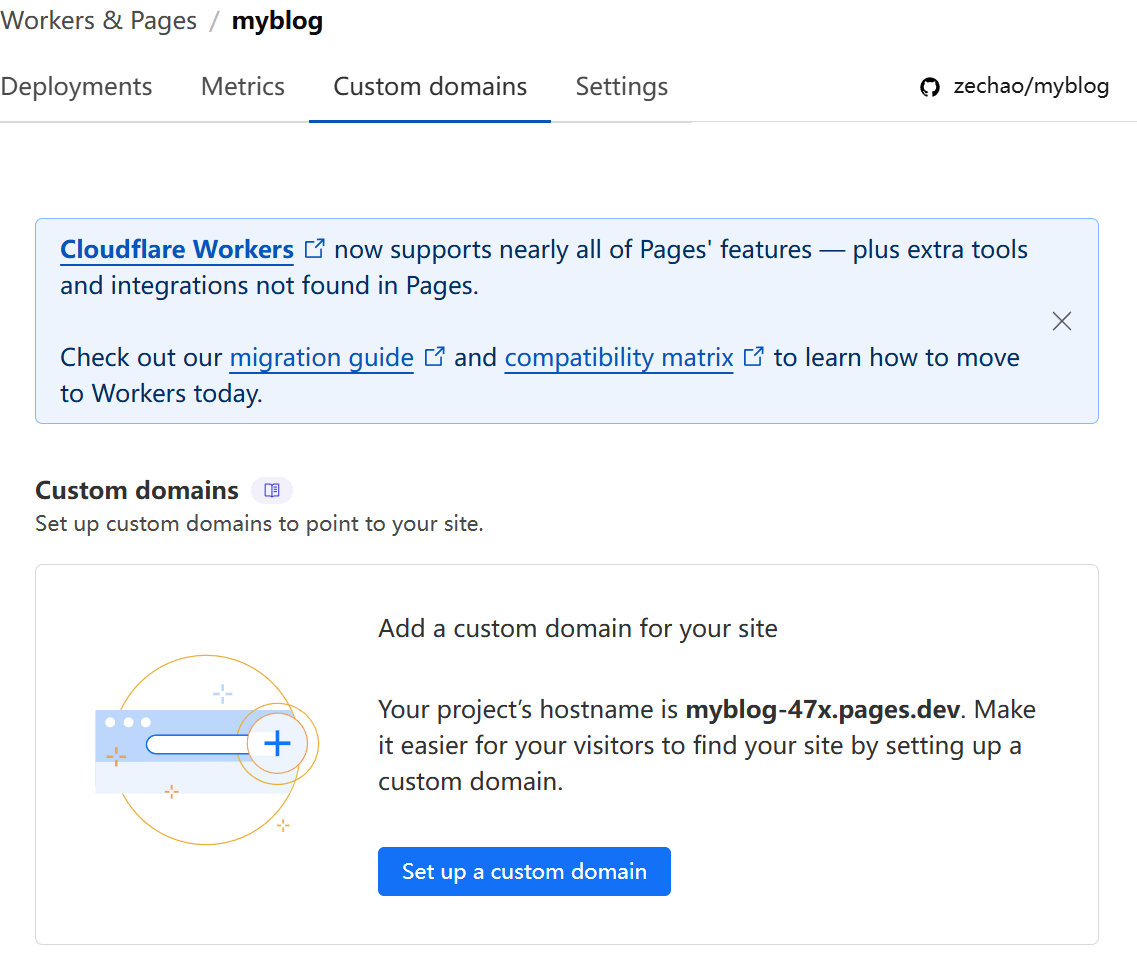The height and width of the screenshot is (971, 1137).
Task: Open the zechao/myblog GitHub repository link
Action: pos(1030,86)
